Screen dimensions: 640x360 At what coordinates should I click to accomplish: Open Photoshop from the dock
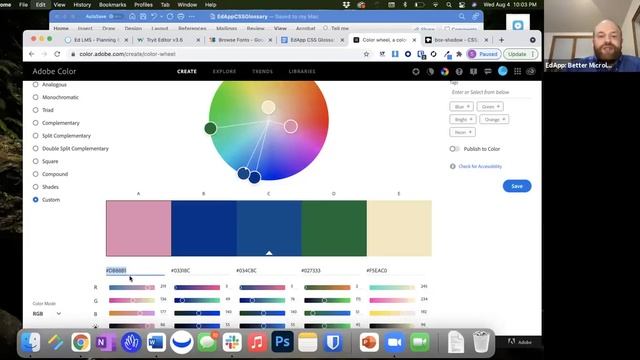coord(282,342)
